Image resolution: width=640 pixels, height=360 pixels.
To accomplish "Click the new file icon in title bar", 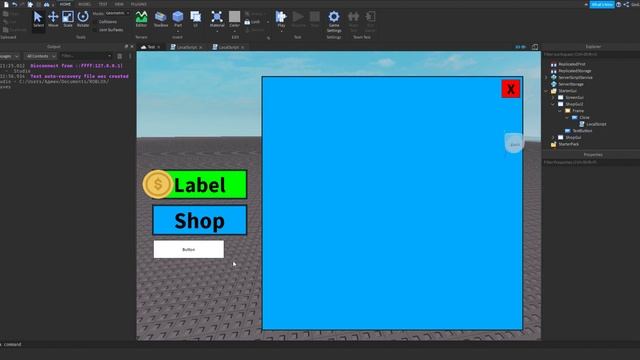I will pos(6,4).
